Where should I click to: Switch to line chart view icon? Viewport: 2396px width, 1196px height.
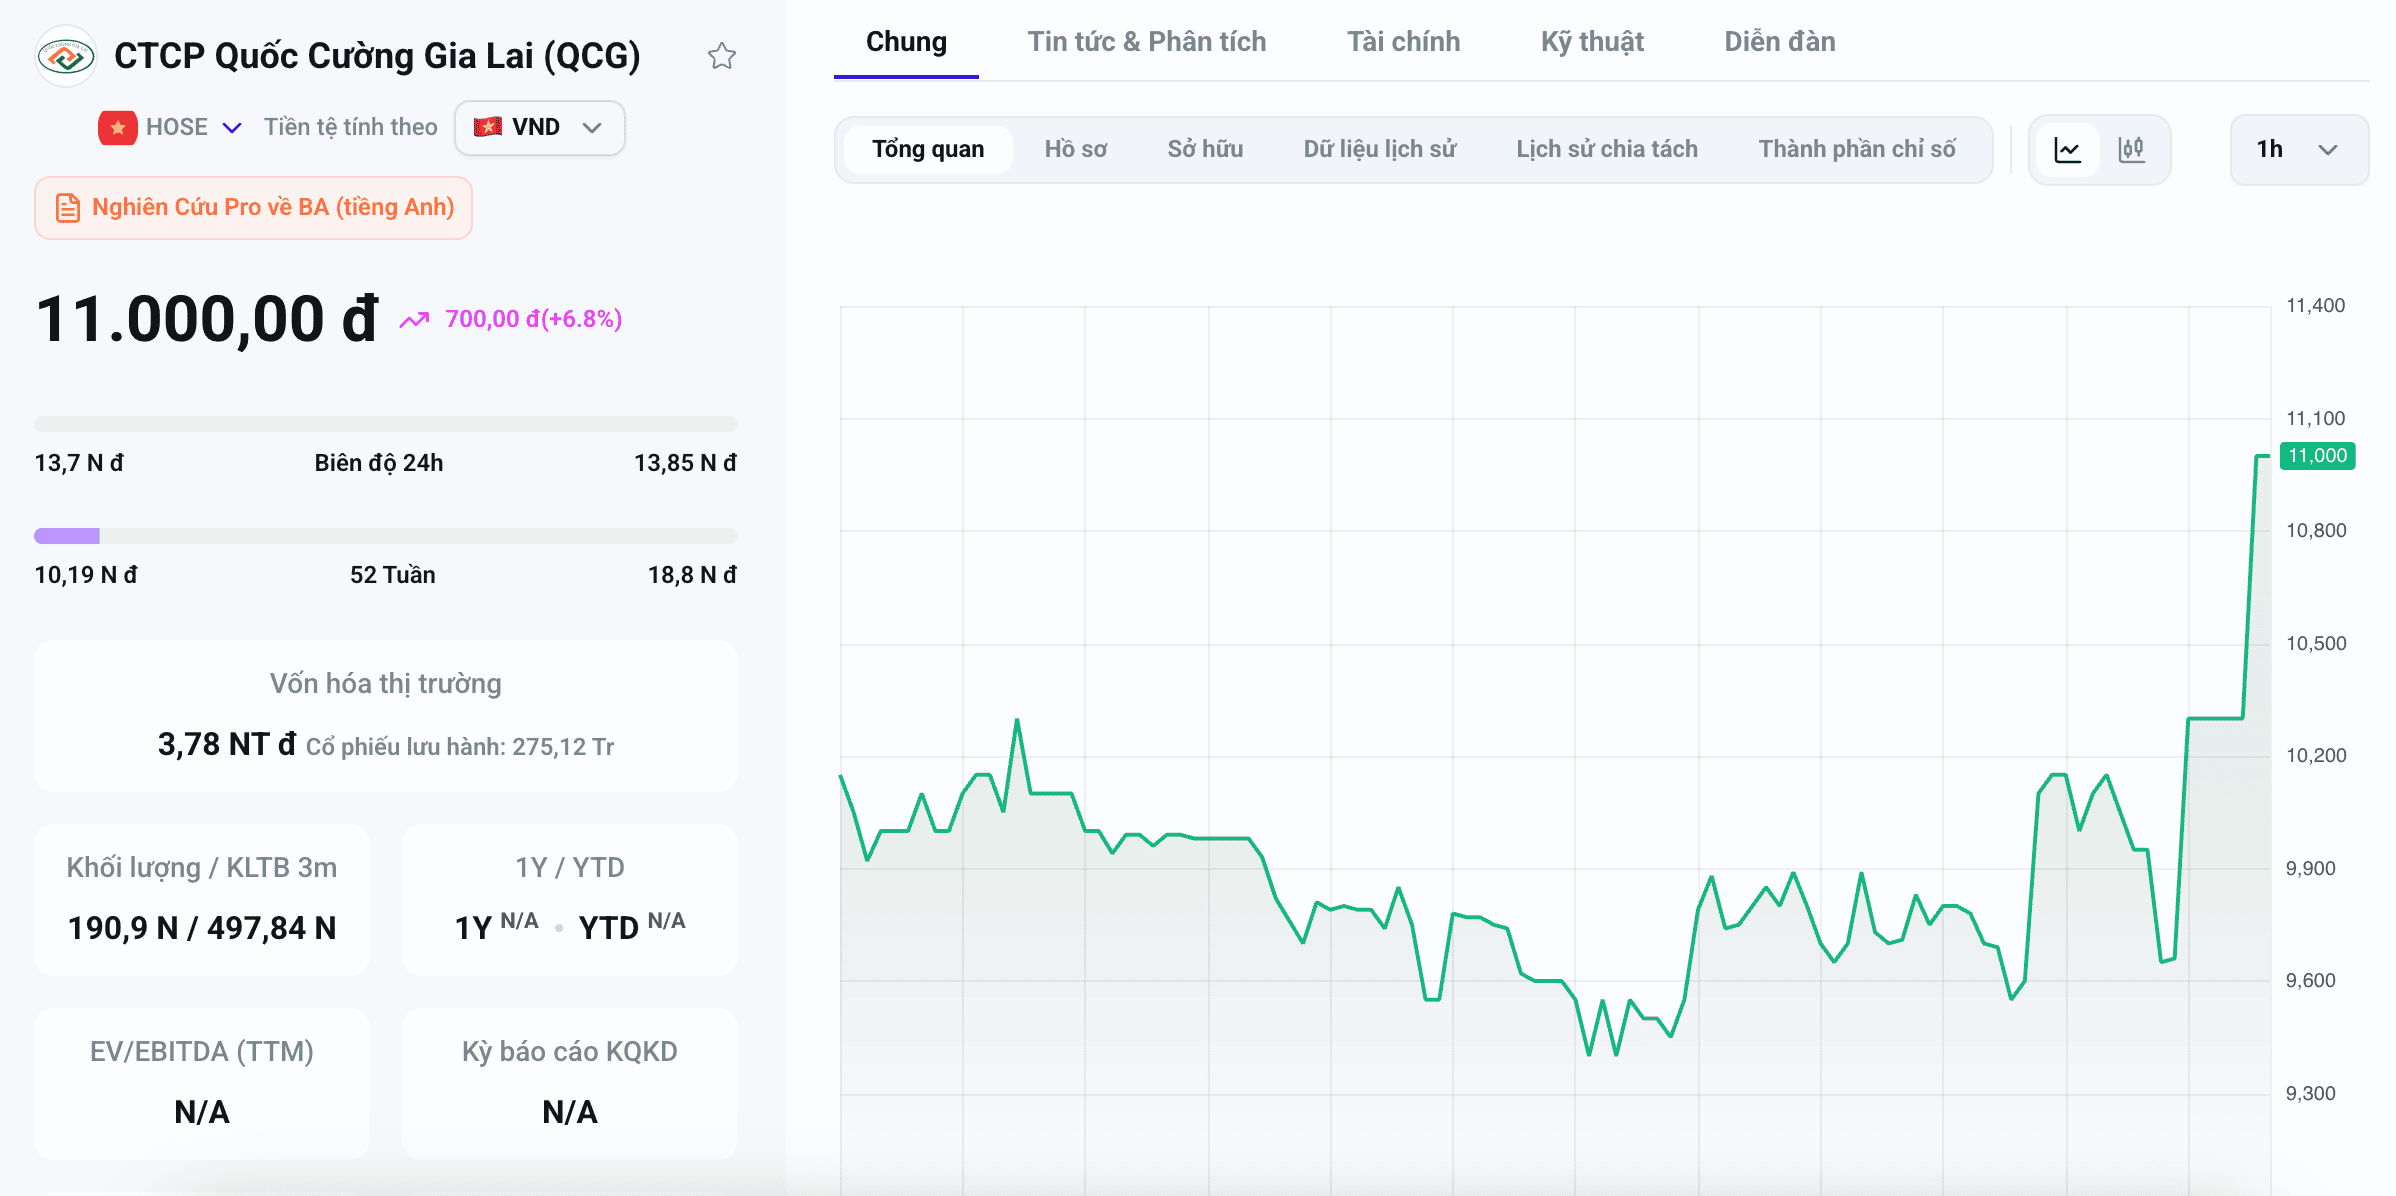(2067, 150)
